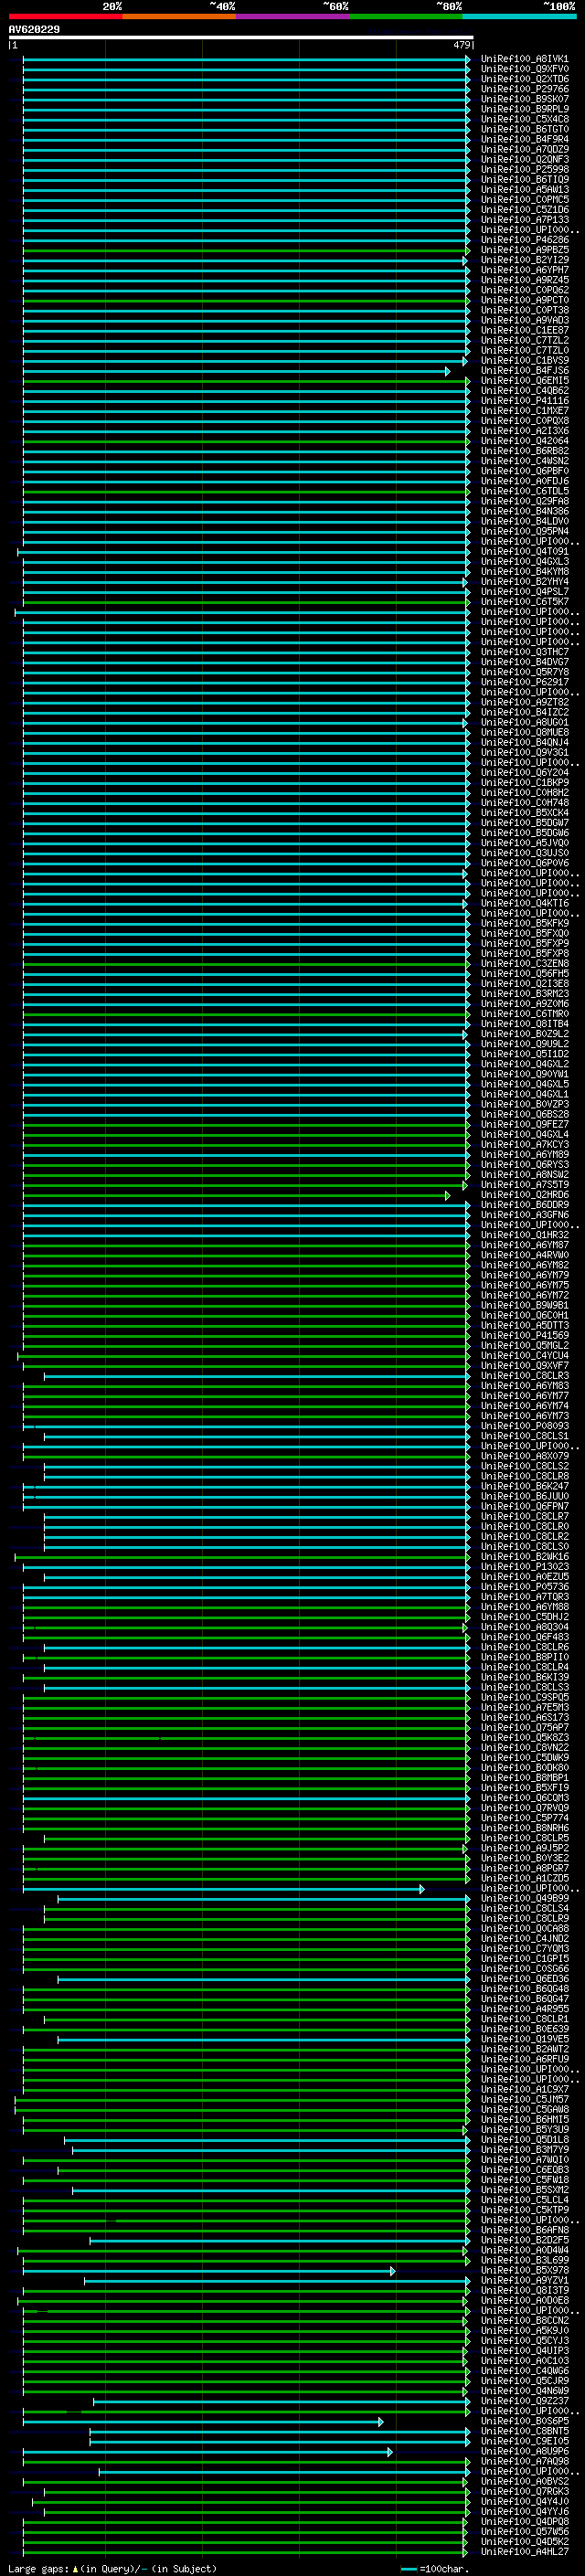Screen dimensions: 585x2576
Task: Click the purple ~60% identity legend segment
Action: pos(292,16)
